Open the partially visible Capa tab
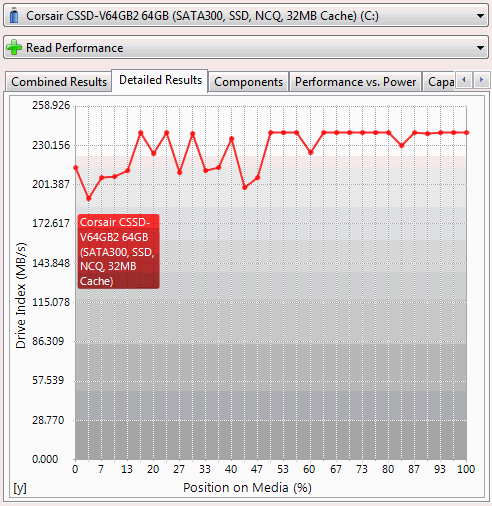This screenshot has height=506, width=492. point(440,82)
